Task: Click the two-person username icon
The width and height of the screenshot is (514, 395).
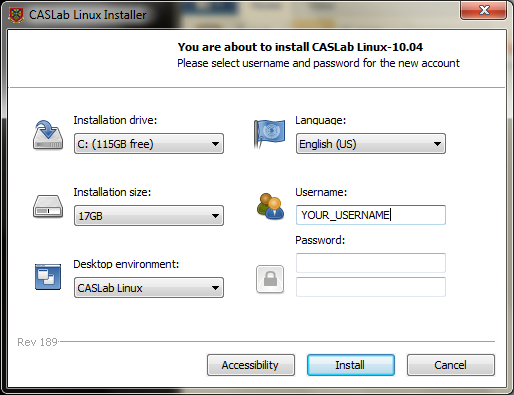Action: 270,206
